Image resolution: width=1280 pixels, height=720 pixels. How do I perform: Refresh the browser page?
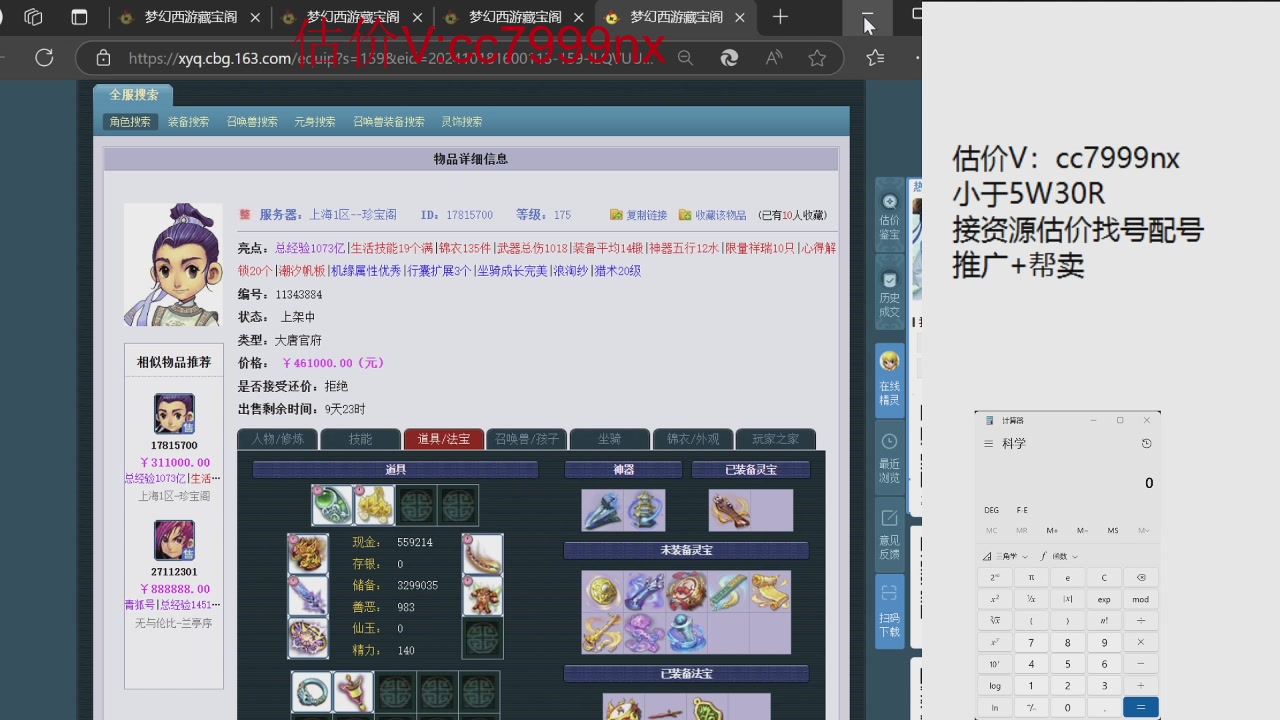[44, 58]
